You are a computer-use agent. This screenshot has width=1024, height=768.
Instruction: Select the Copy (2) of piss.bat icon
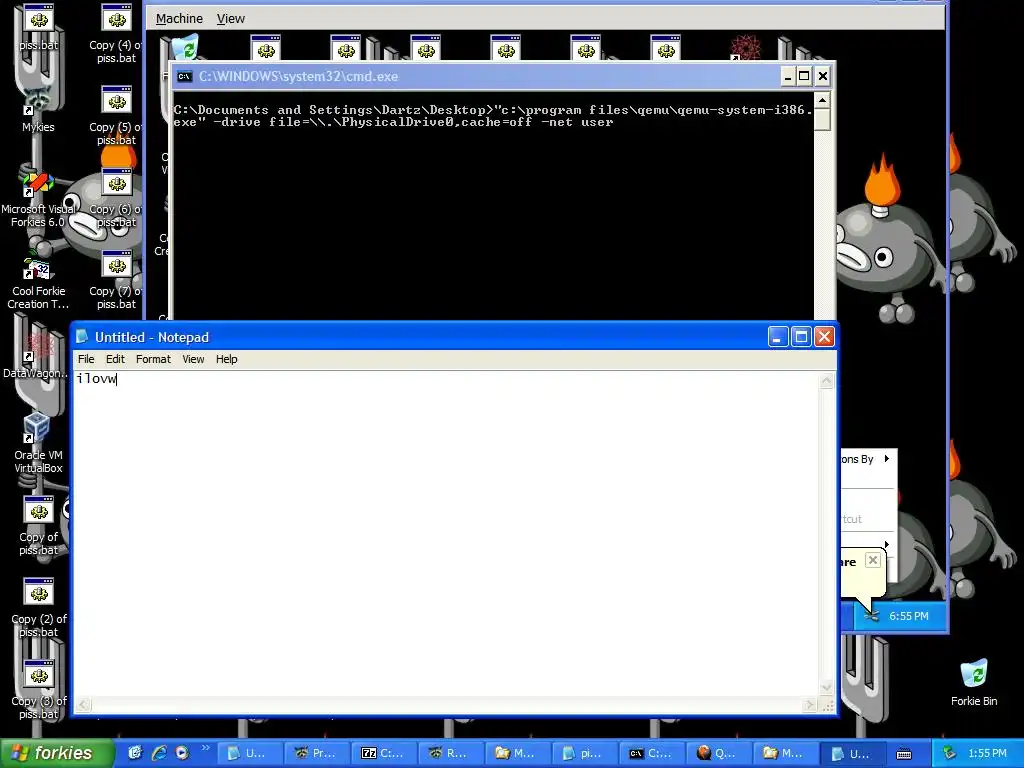point(39,609)
